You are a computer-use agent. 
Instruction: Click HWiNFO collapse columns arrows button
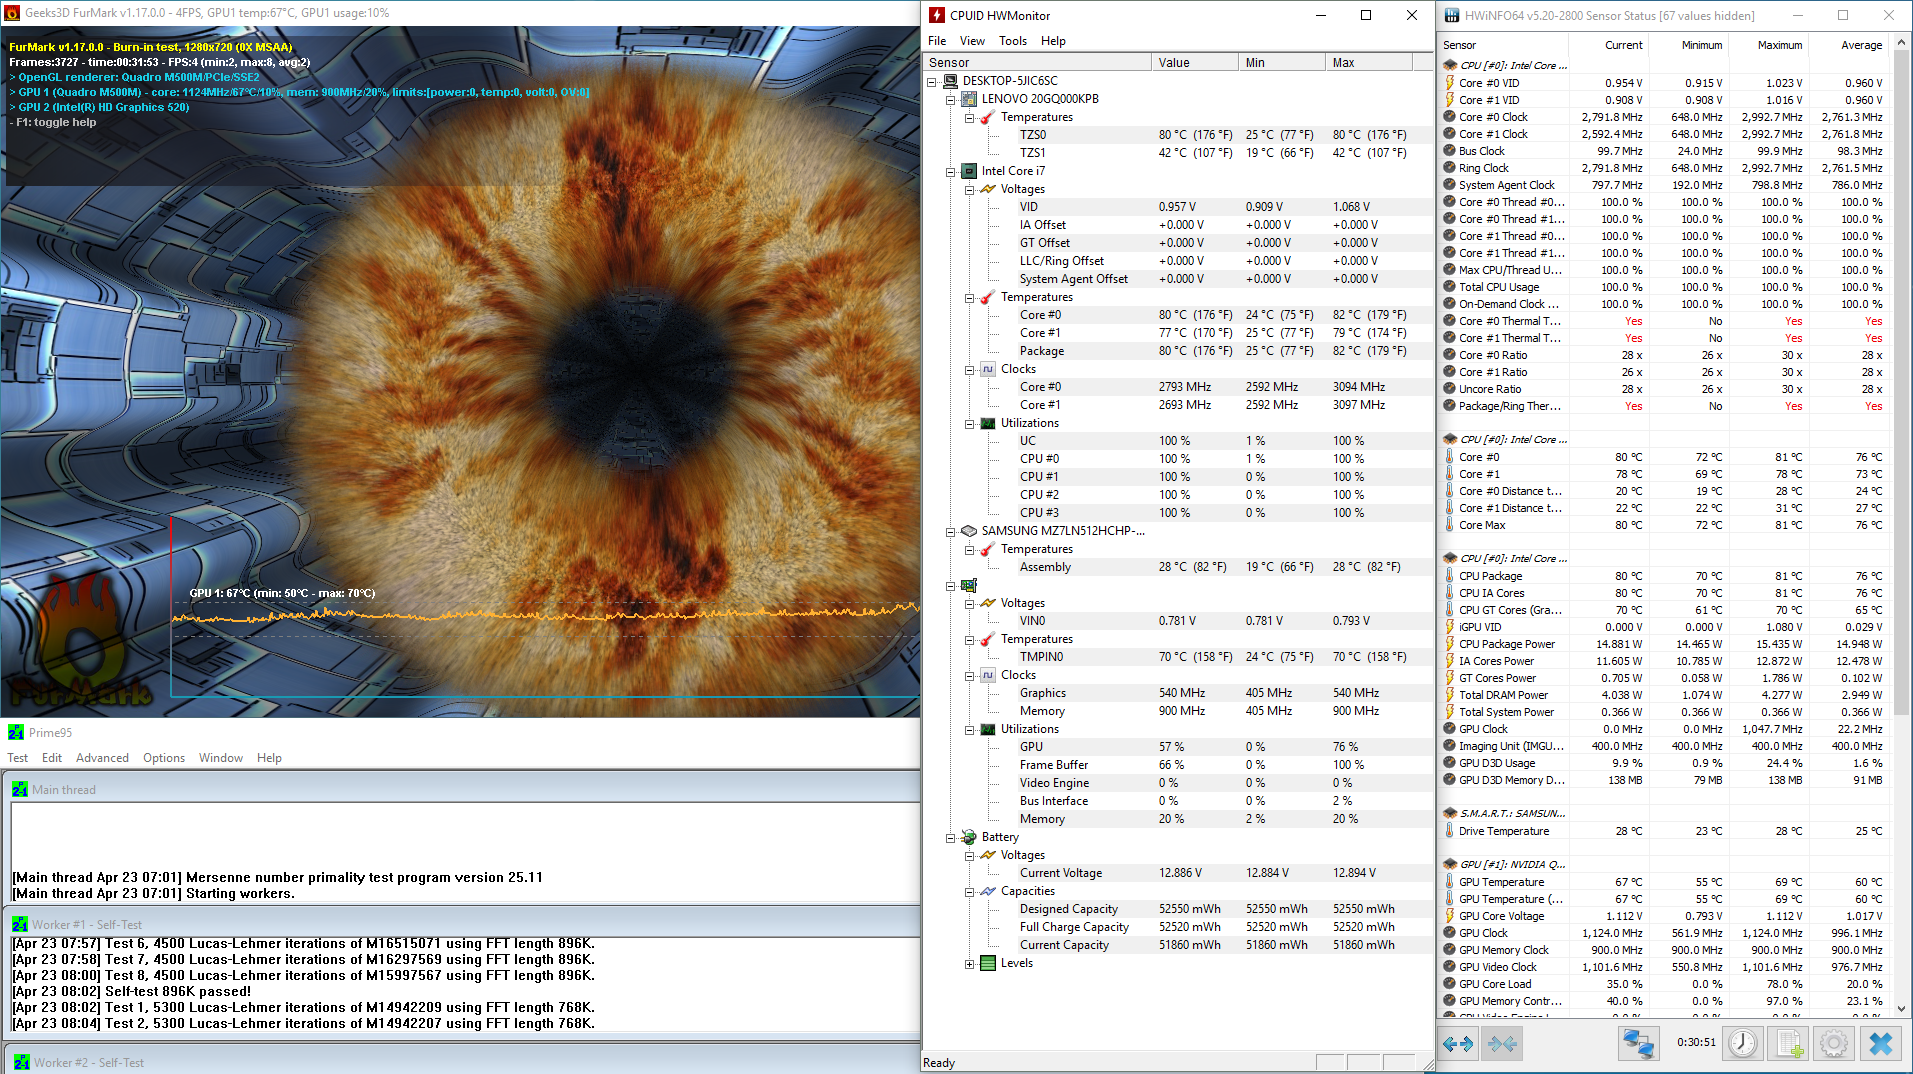[1502, 1044]
